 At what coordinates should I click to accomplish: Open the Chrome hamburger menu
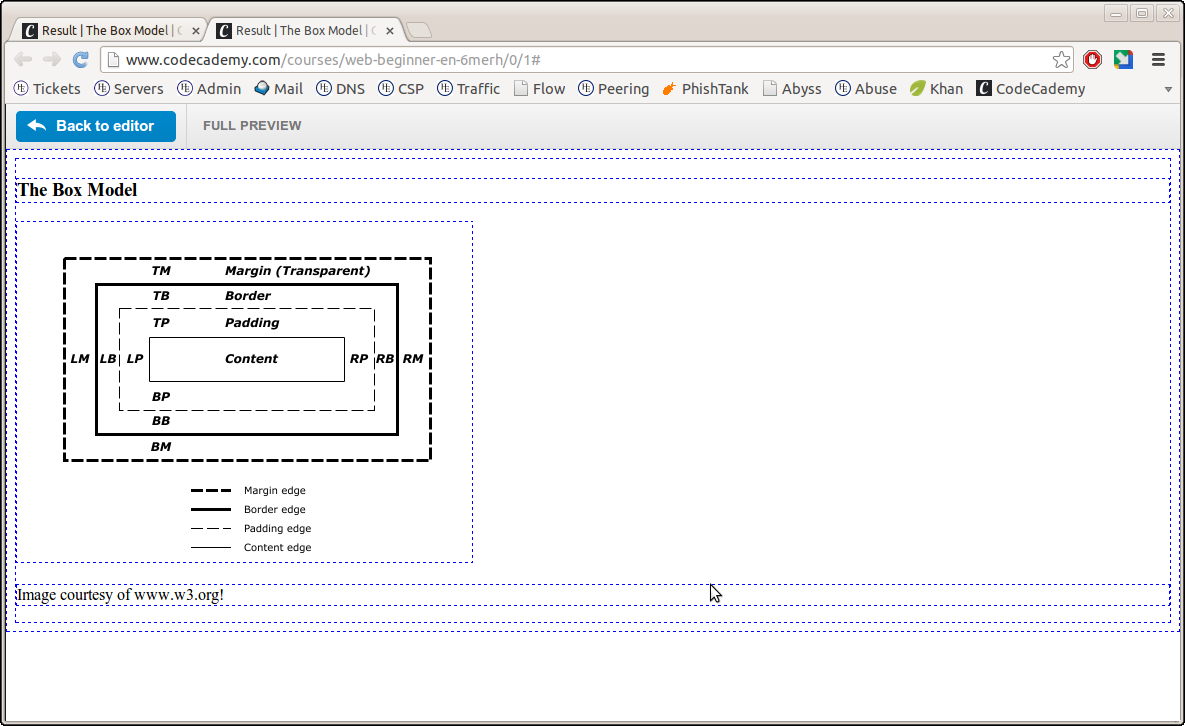tap(1158, 60)
